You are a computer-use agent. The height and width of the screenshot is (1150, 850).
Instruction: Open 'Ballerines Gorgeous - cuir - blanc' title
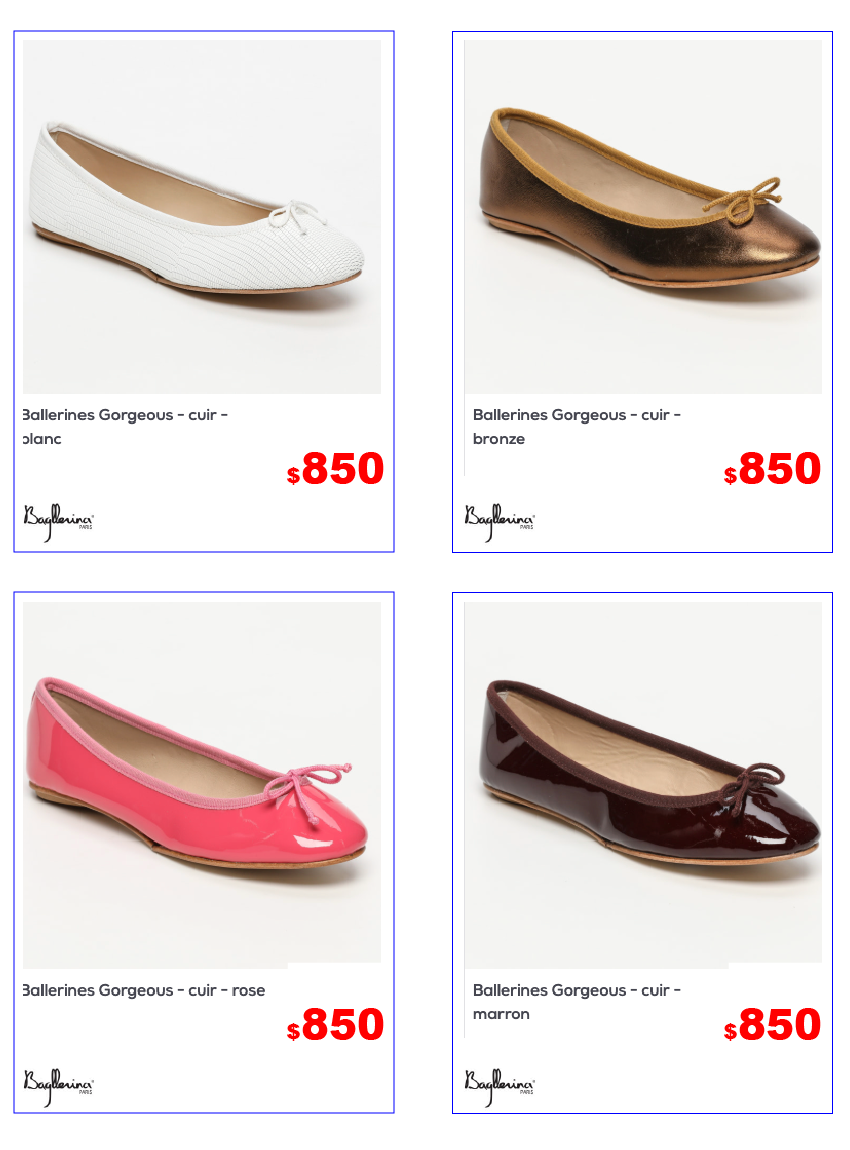(125, 427)
